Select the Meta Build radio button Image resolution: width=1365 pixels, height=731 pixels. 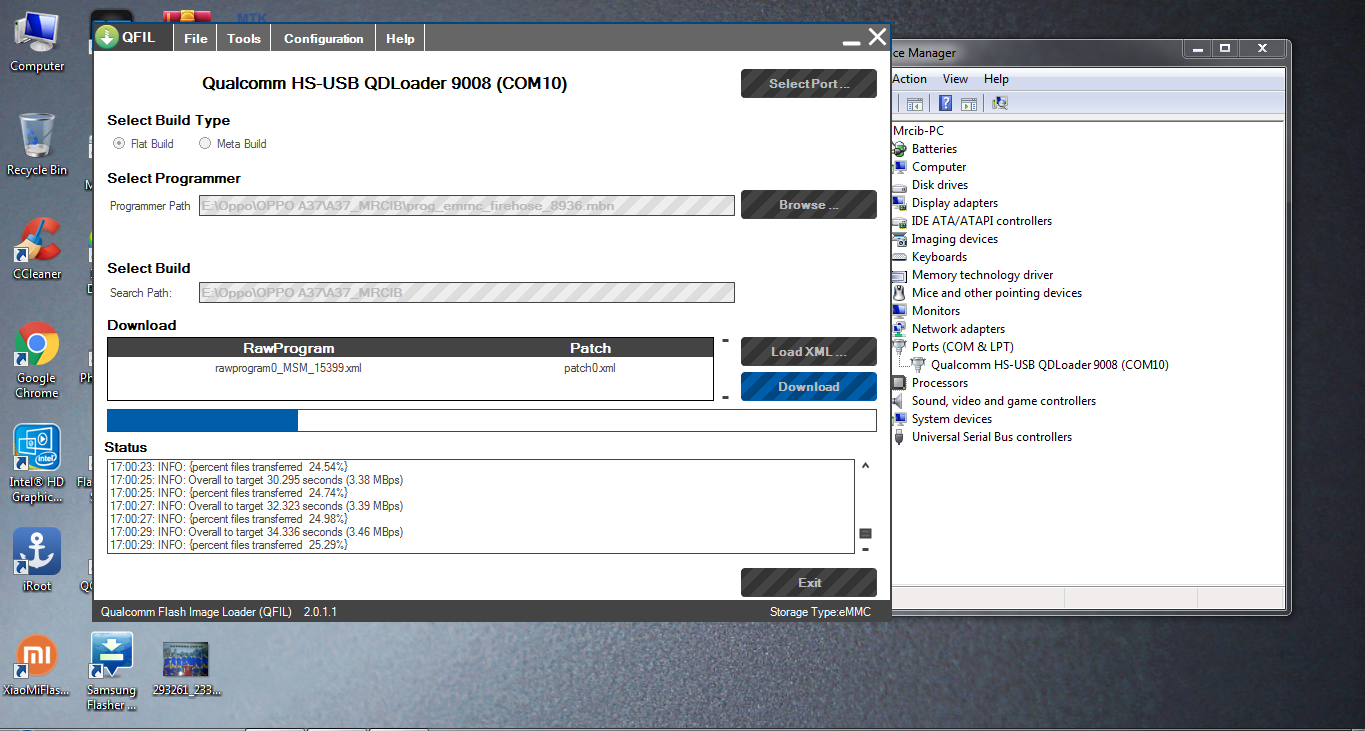[x=205, y=143]
